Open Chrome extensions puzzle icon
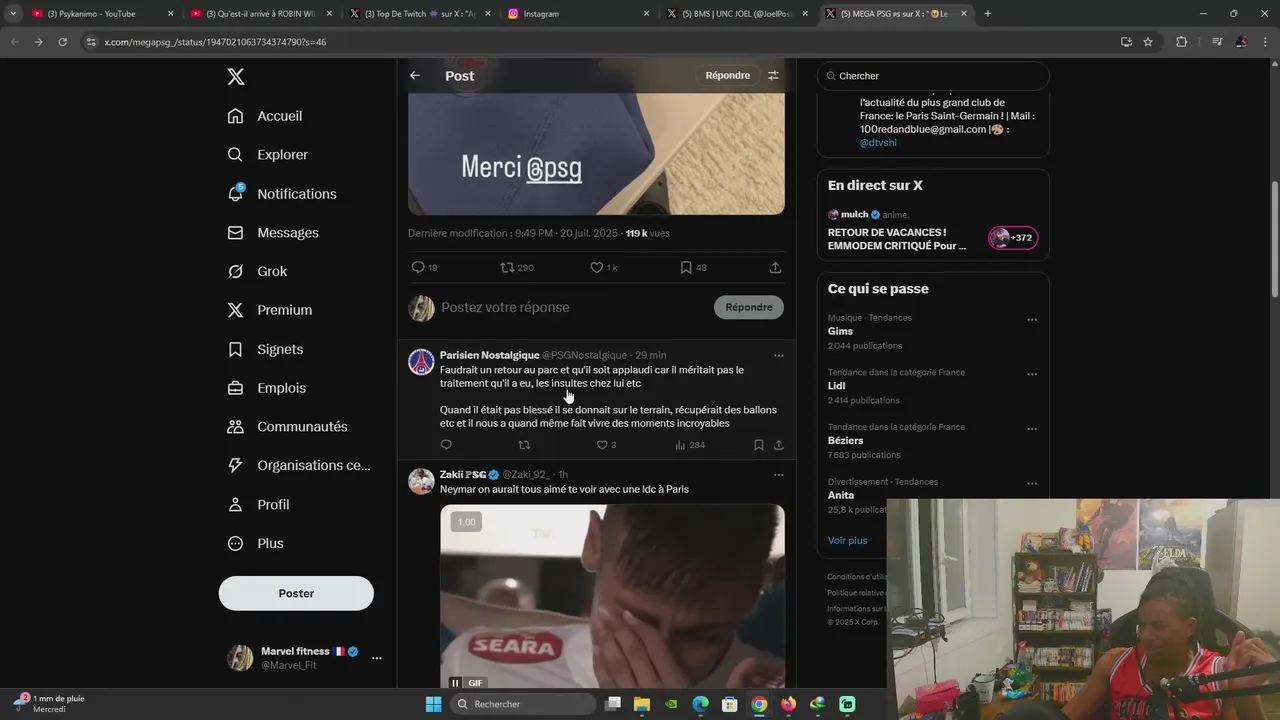This screenshot has width=1280, height=720. point(1182,42)
